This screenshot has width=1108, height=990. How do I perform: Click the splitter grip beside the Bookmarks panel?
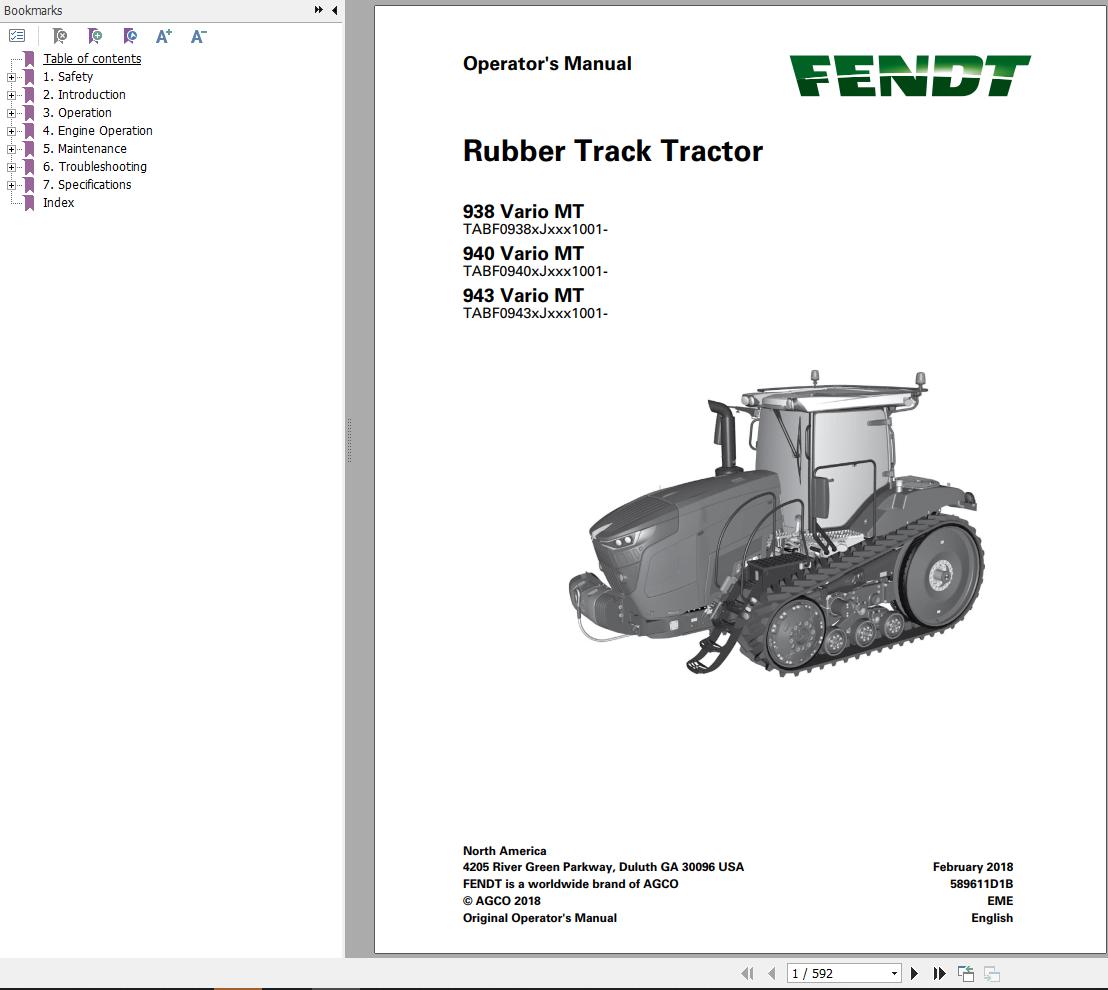pyautogui.click(x=349, y=440)
